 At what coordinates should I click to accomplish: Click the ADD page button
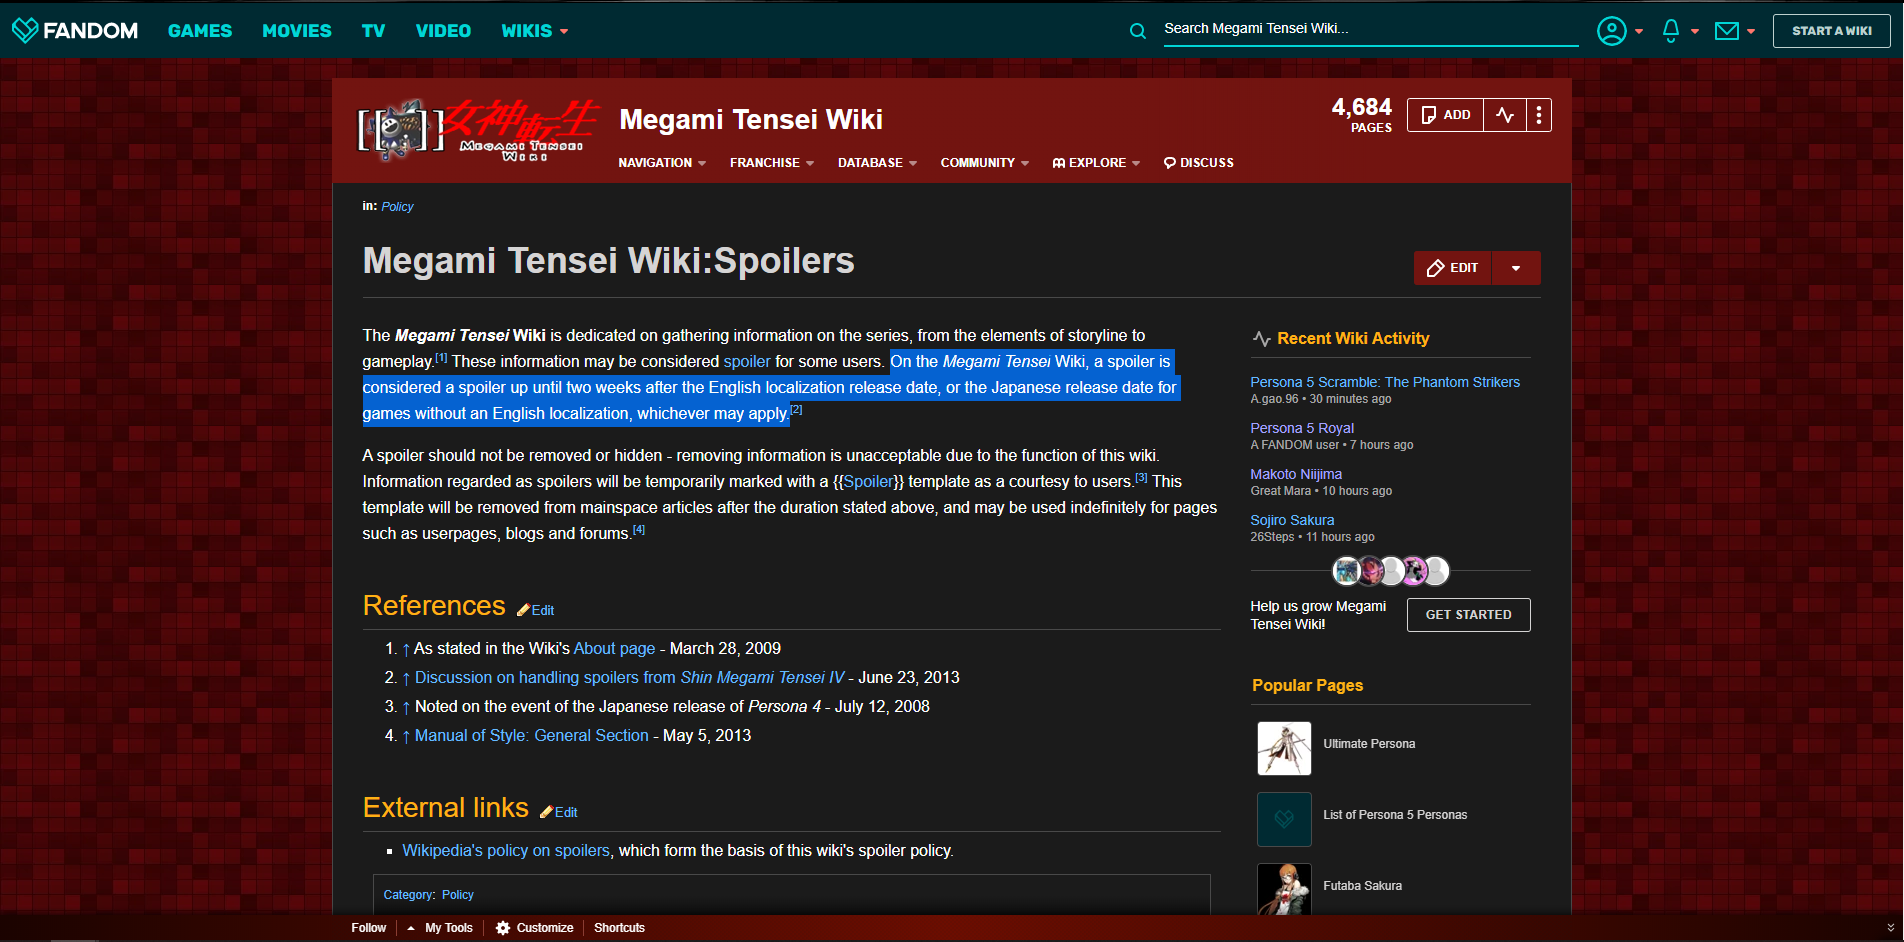pyautogui.click(x=1445, y=115)
